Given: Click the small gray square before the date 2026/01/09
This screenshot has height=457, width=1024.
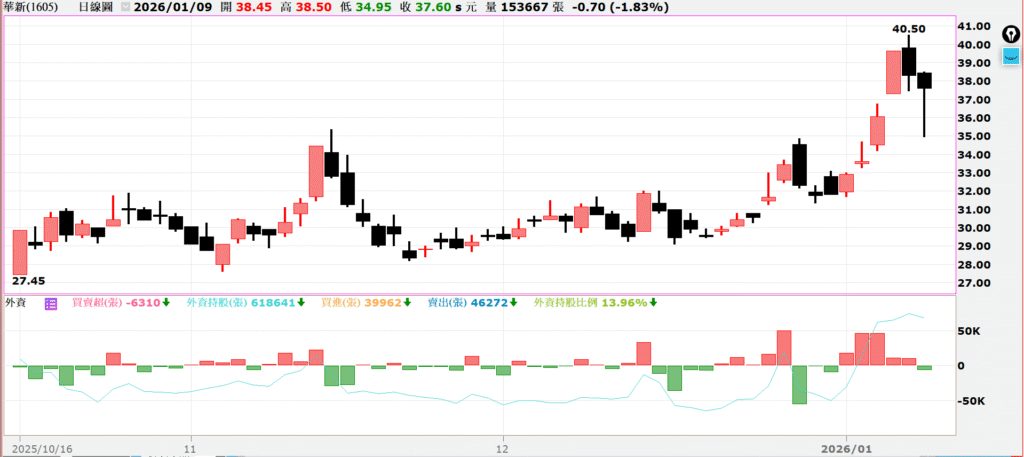Looking at the screenshot, I should click(125, 7).
